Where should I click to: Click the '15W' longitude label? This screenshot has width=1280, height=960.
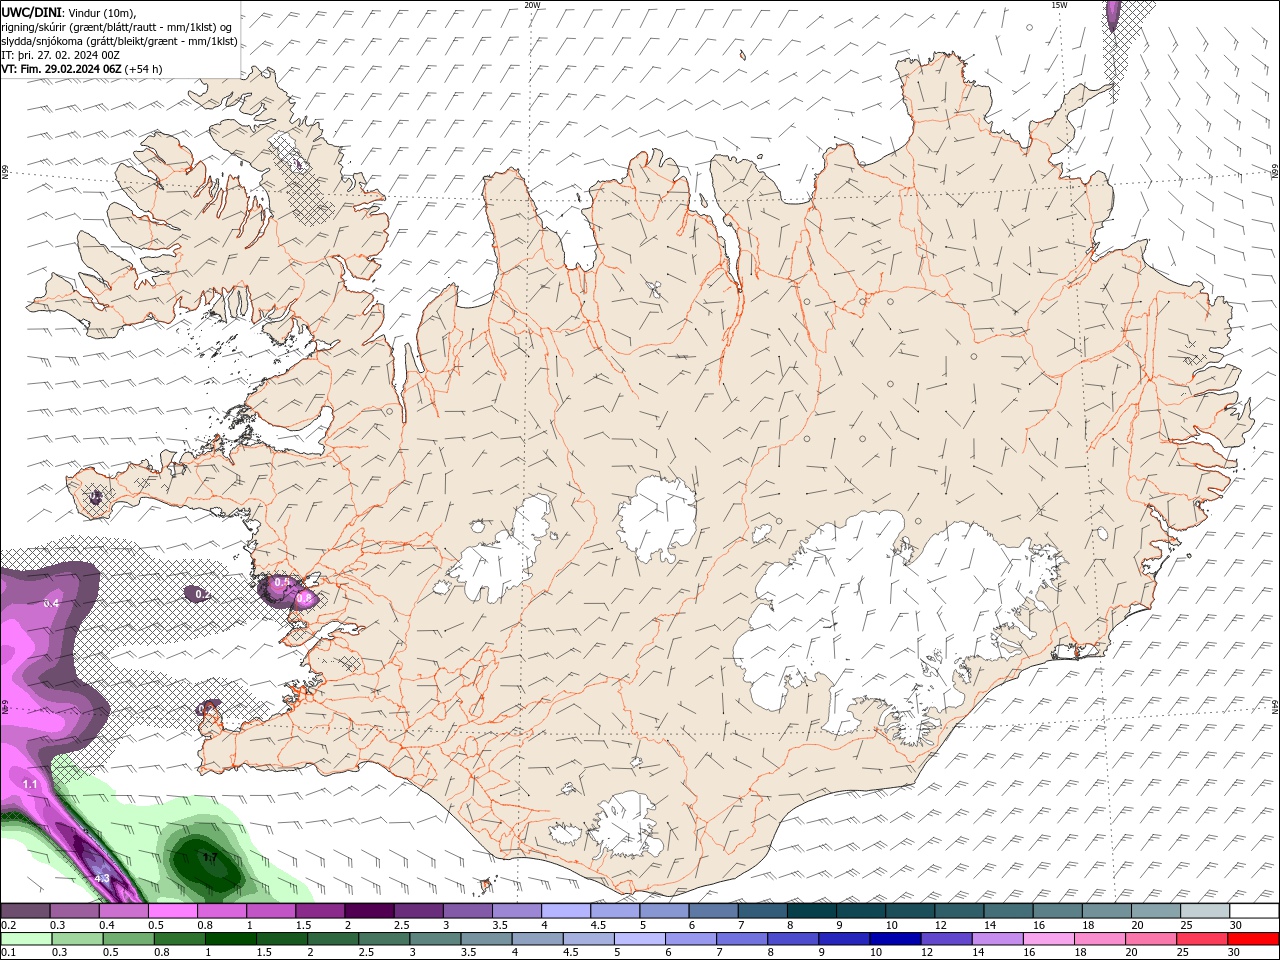pyautogui.click(x=1059, y=5)
